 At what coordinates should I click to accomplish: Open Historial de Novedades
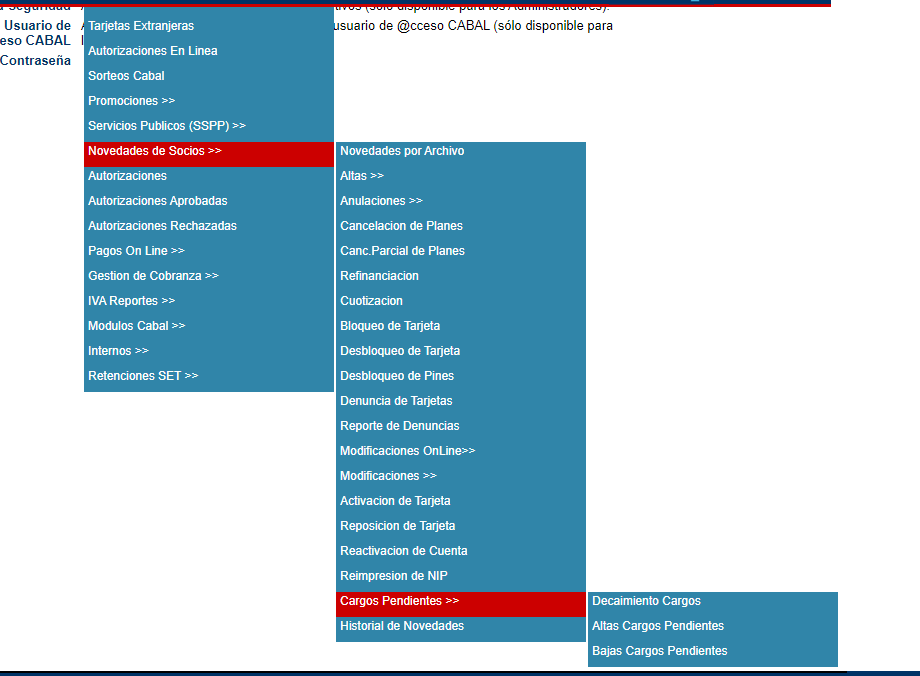pos(402,626)
